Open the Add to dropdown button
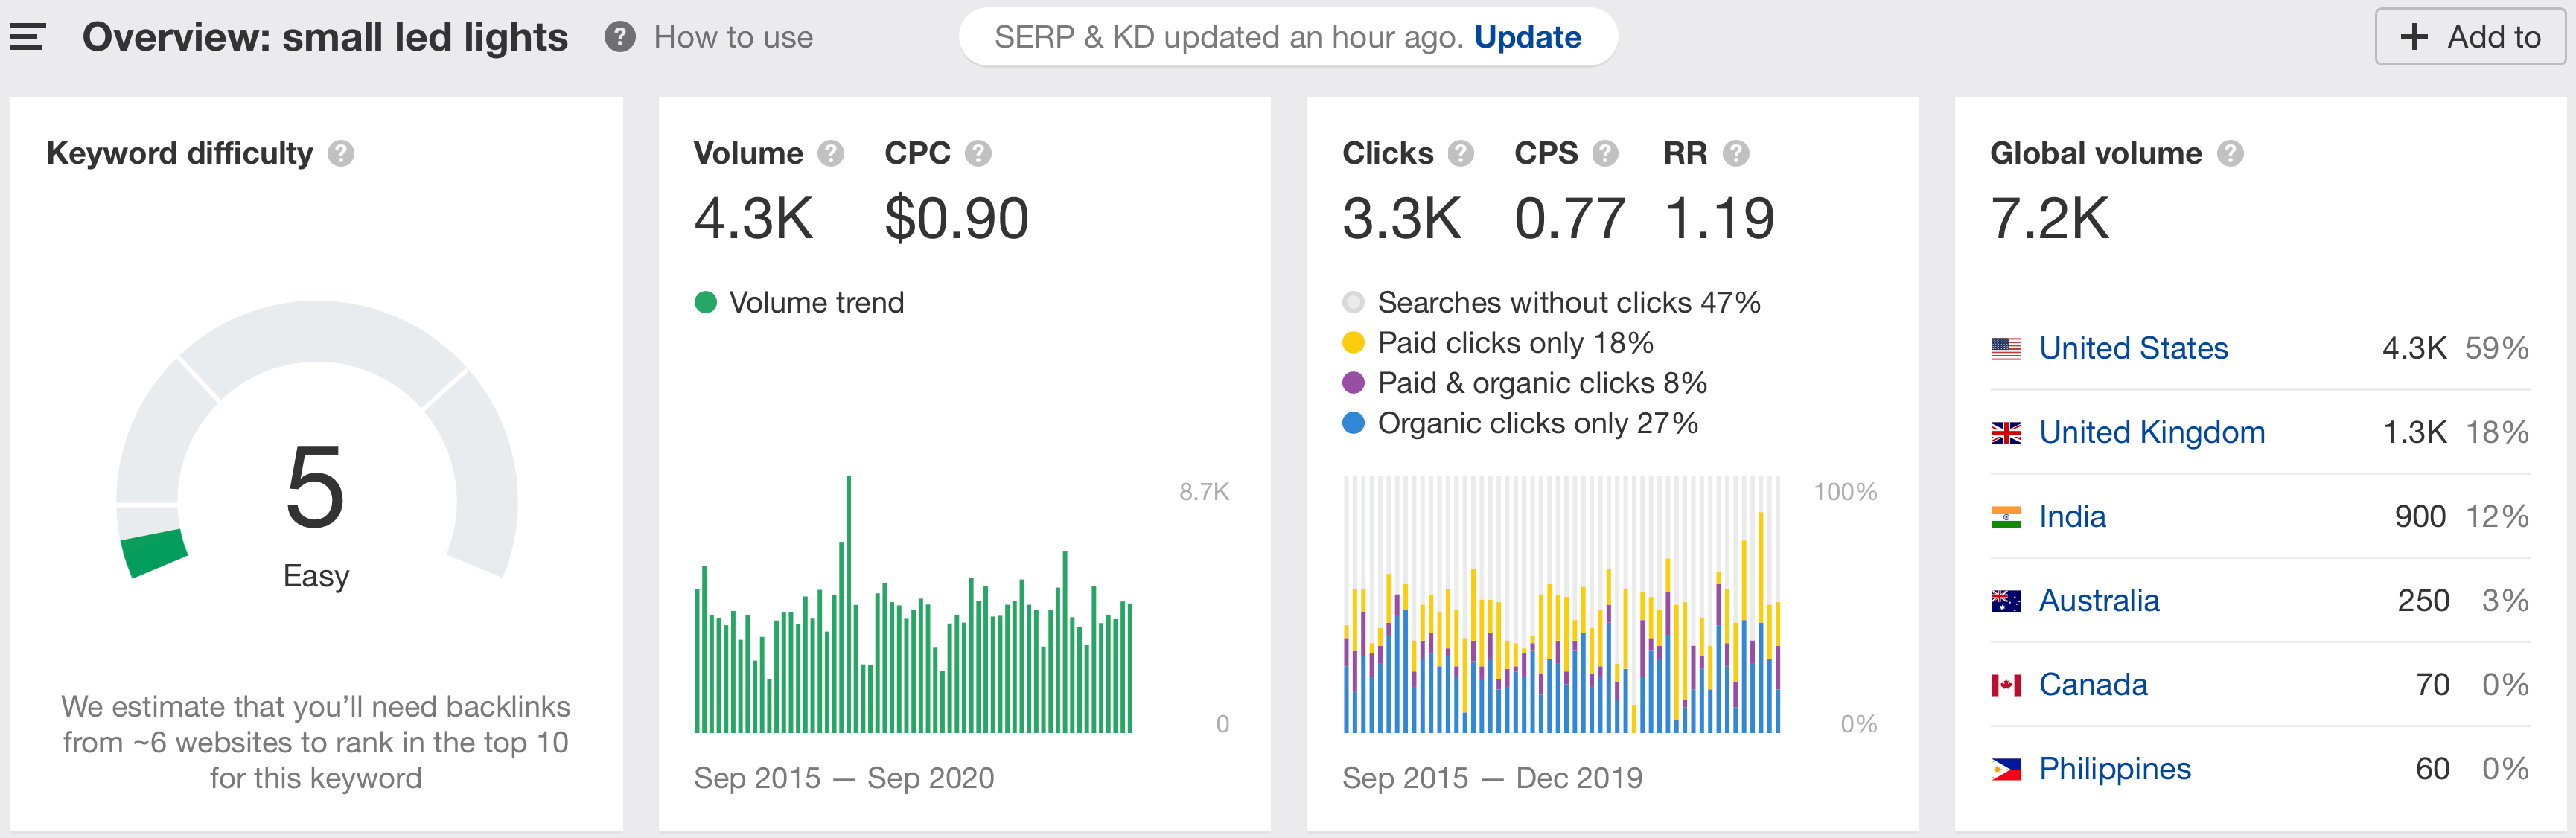 pos(2470,37)
